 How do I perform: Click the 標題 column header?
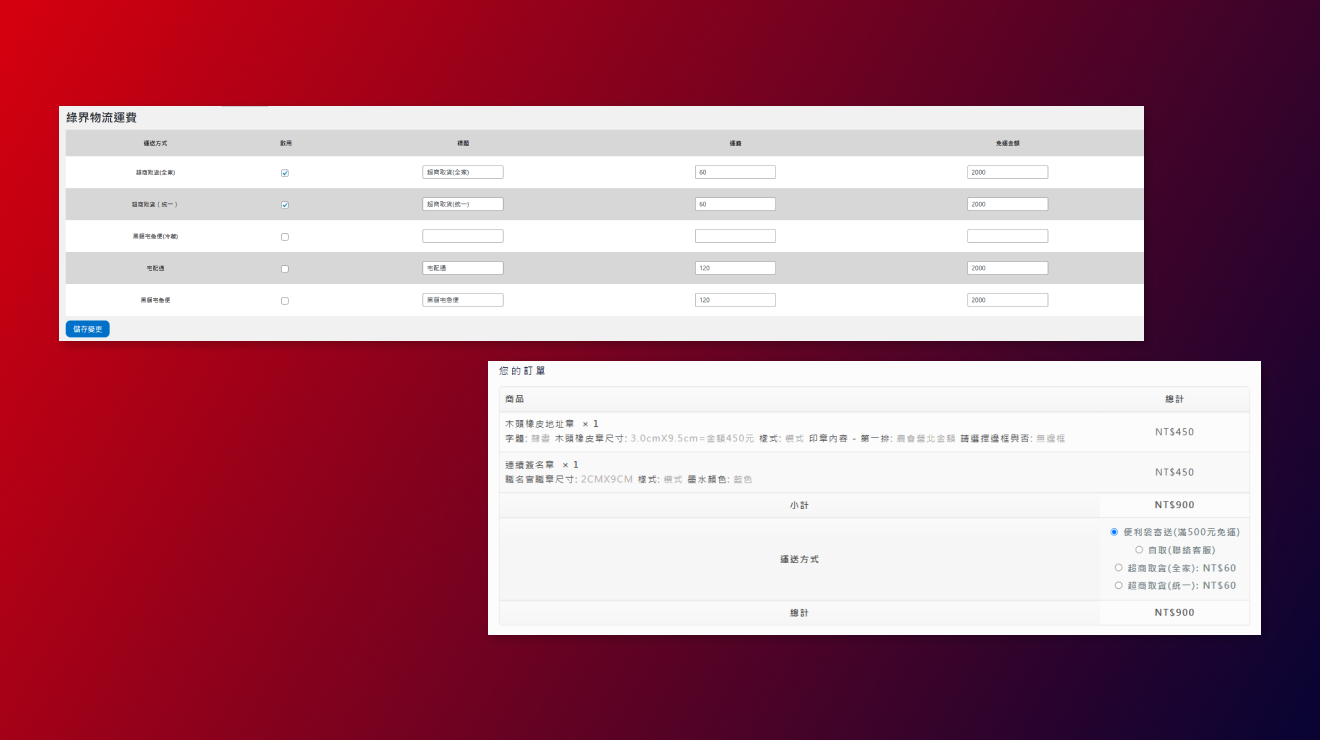click(x=463, y=144)
